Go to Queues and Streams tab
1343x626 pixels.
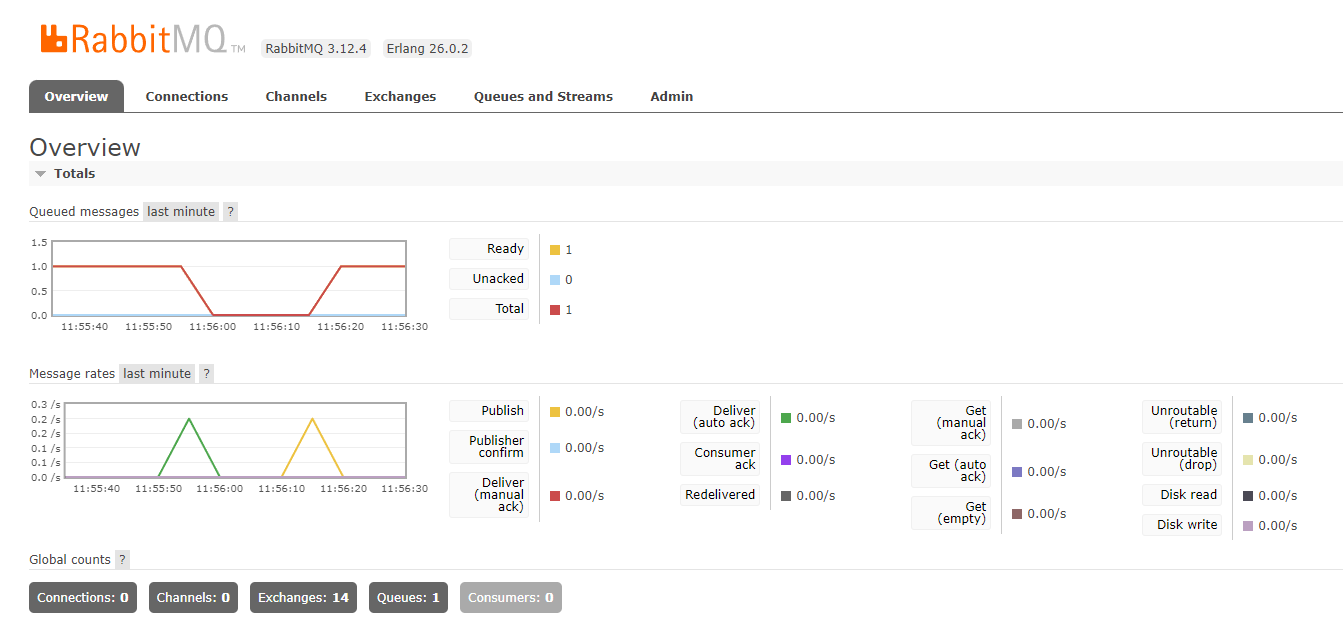tap(543, 96)
